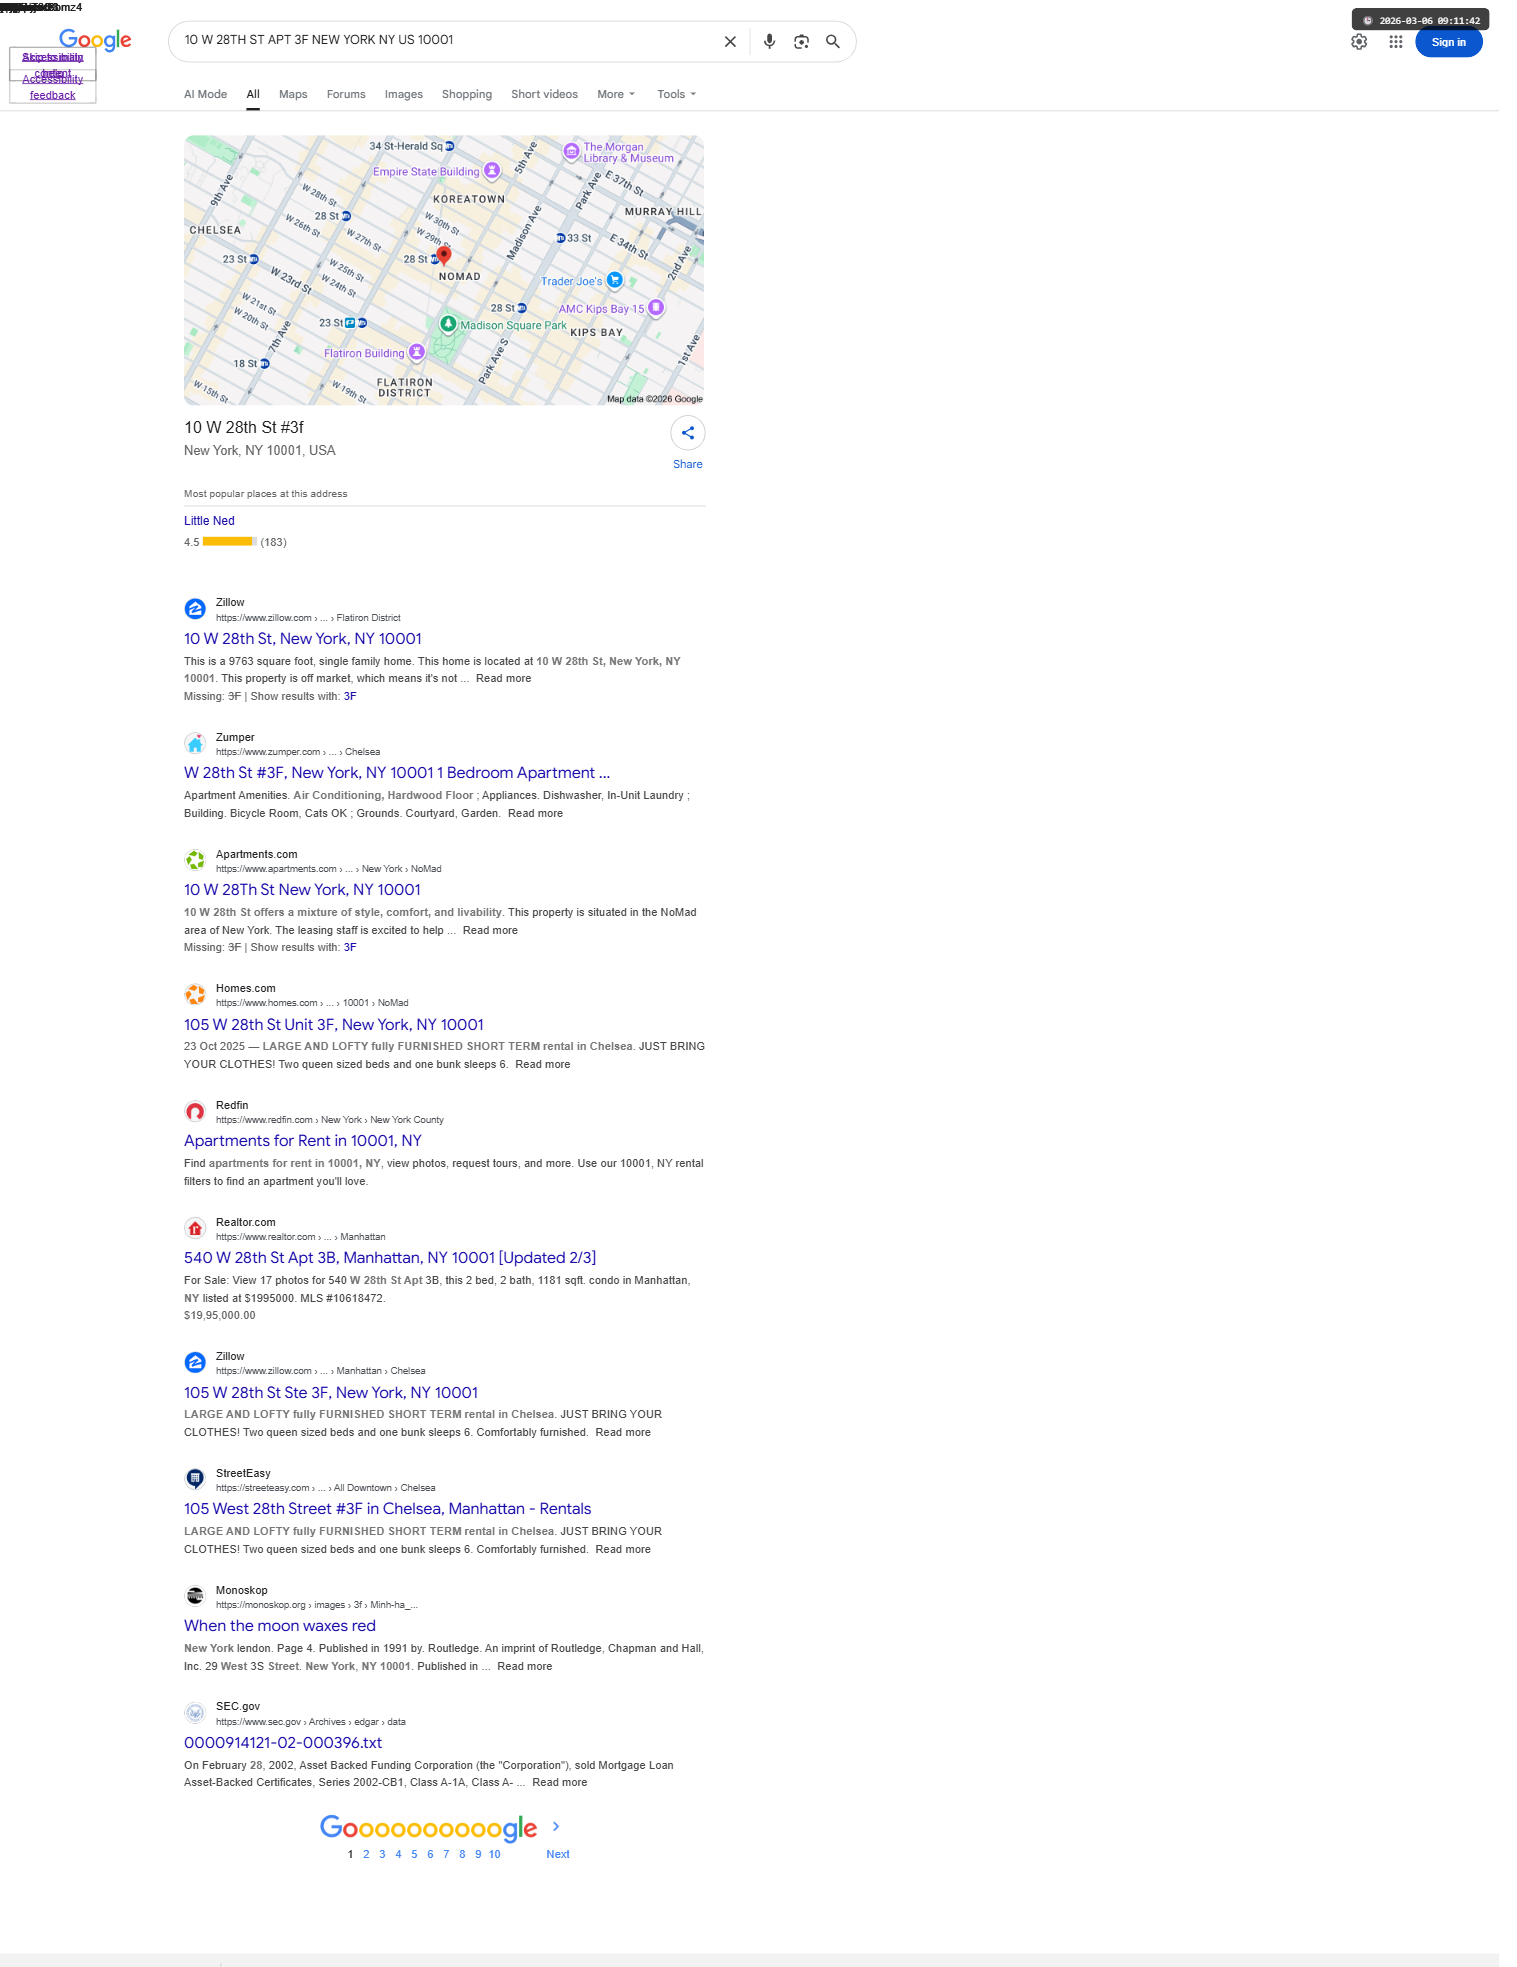Expand Read more on Monoskop result
Image resolution: width=1517 pixels, height=1967 pixels.
[x=524, y=1666]
